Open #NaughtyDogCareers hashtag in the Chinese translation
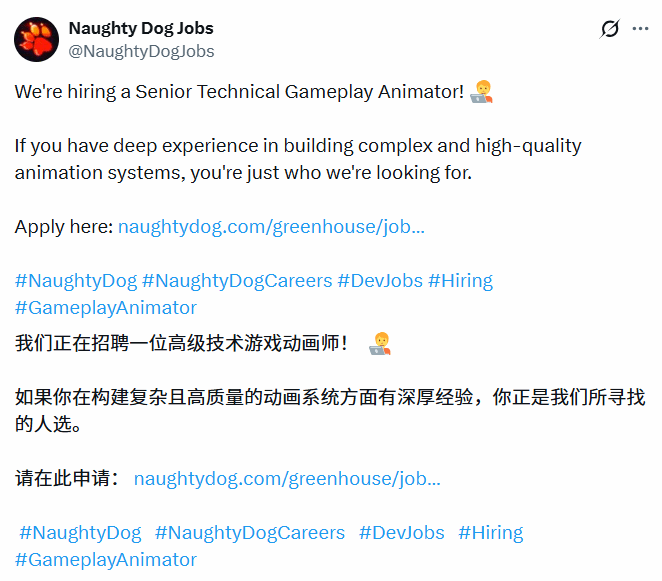Viewport: 662px width, 581px height. (x=250, y=533)
